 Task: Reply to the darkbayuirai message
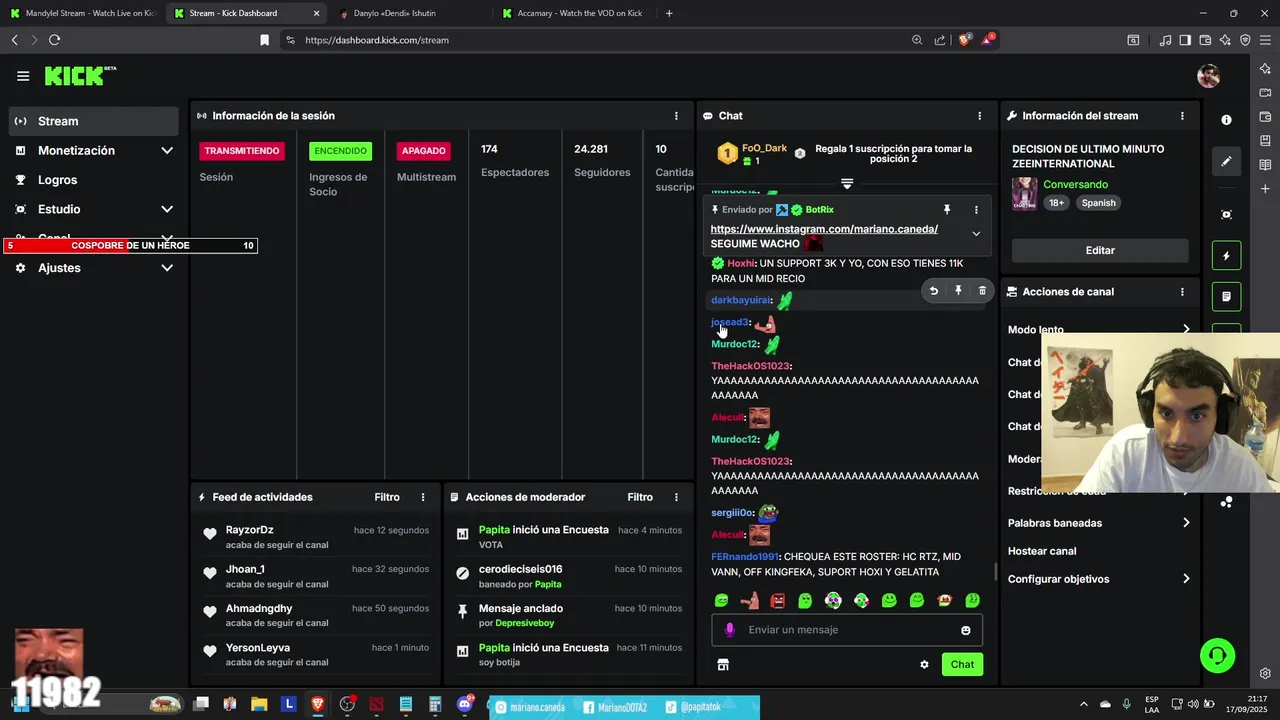(x=933, y=291)
